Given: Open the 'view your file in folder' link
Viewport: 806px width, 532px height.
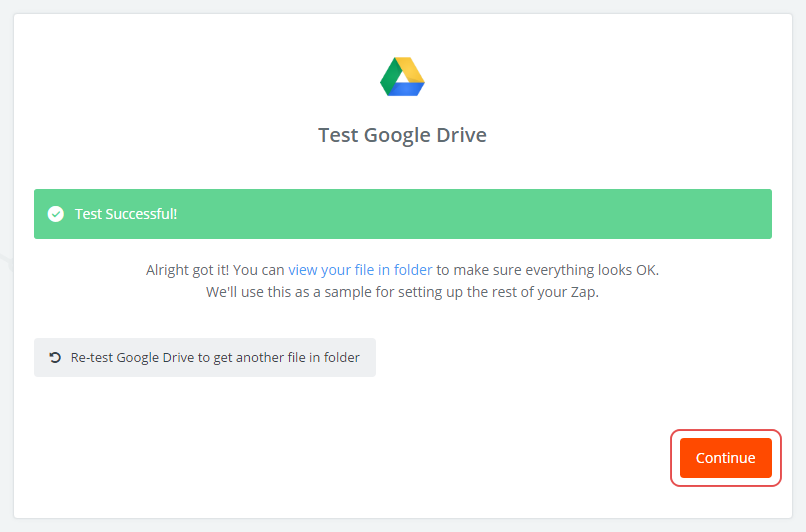Looking at the screenshot, I should (x=360, y=270).
